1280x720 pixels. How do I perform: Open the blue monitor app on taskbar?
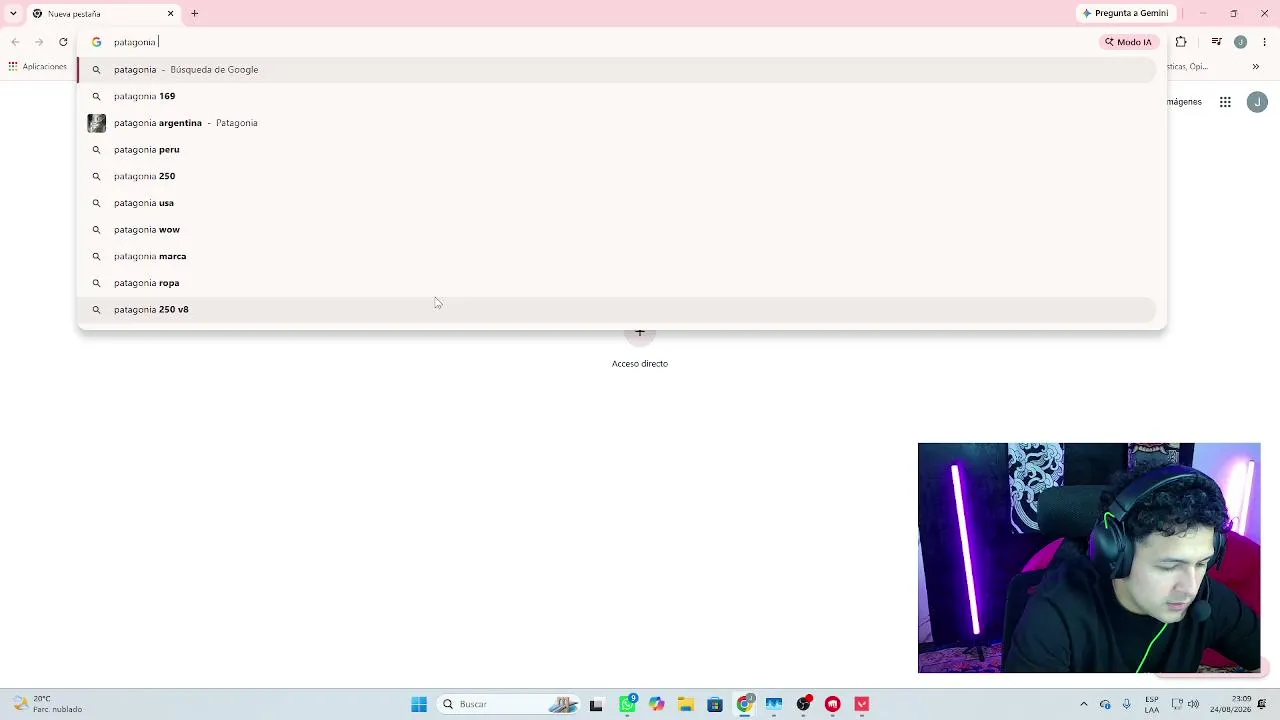pos(774,704)
